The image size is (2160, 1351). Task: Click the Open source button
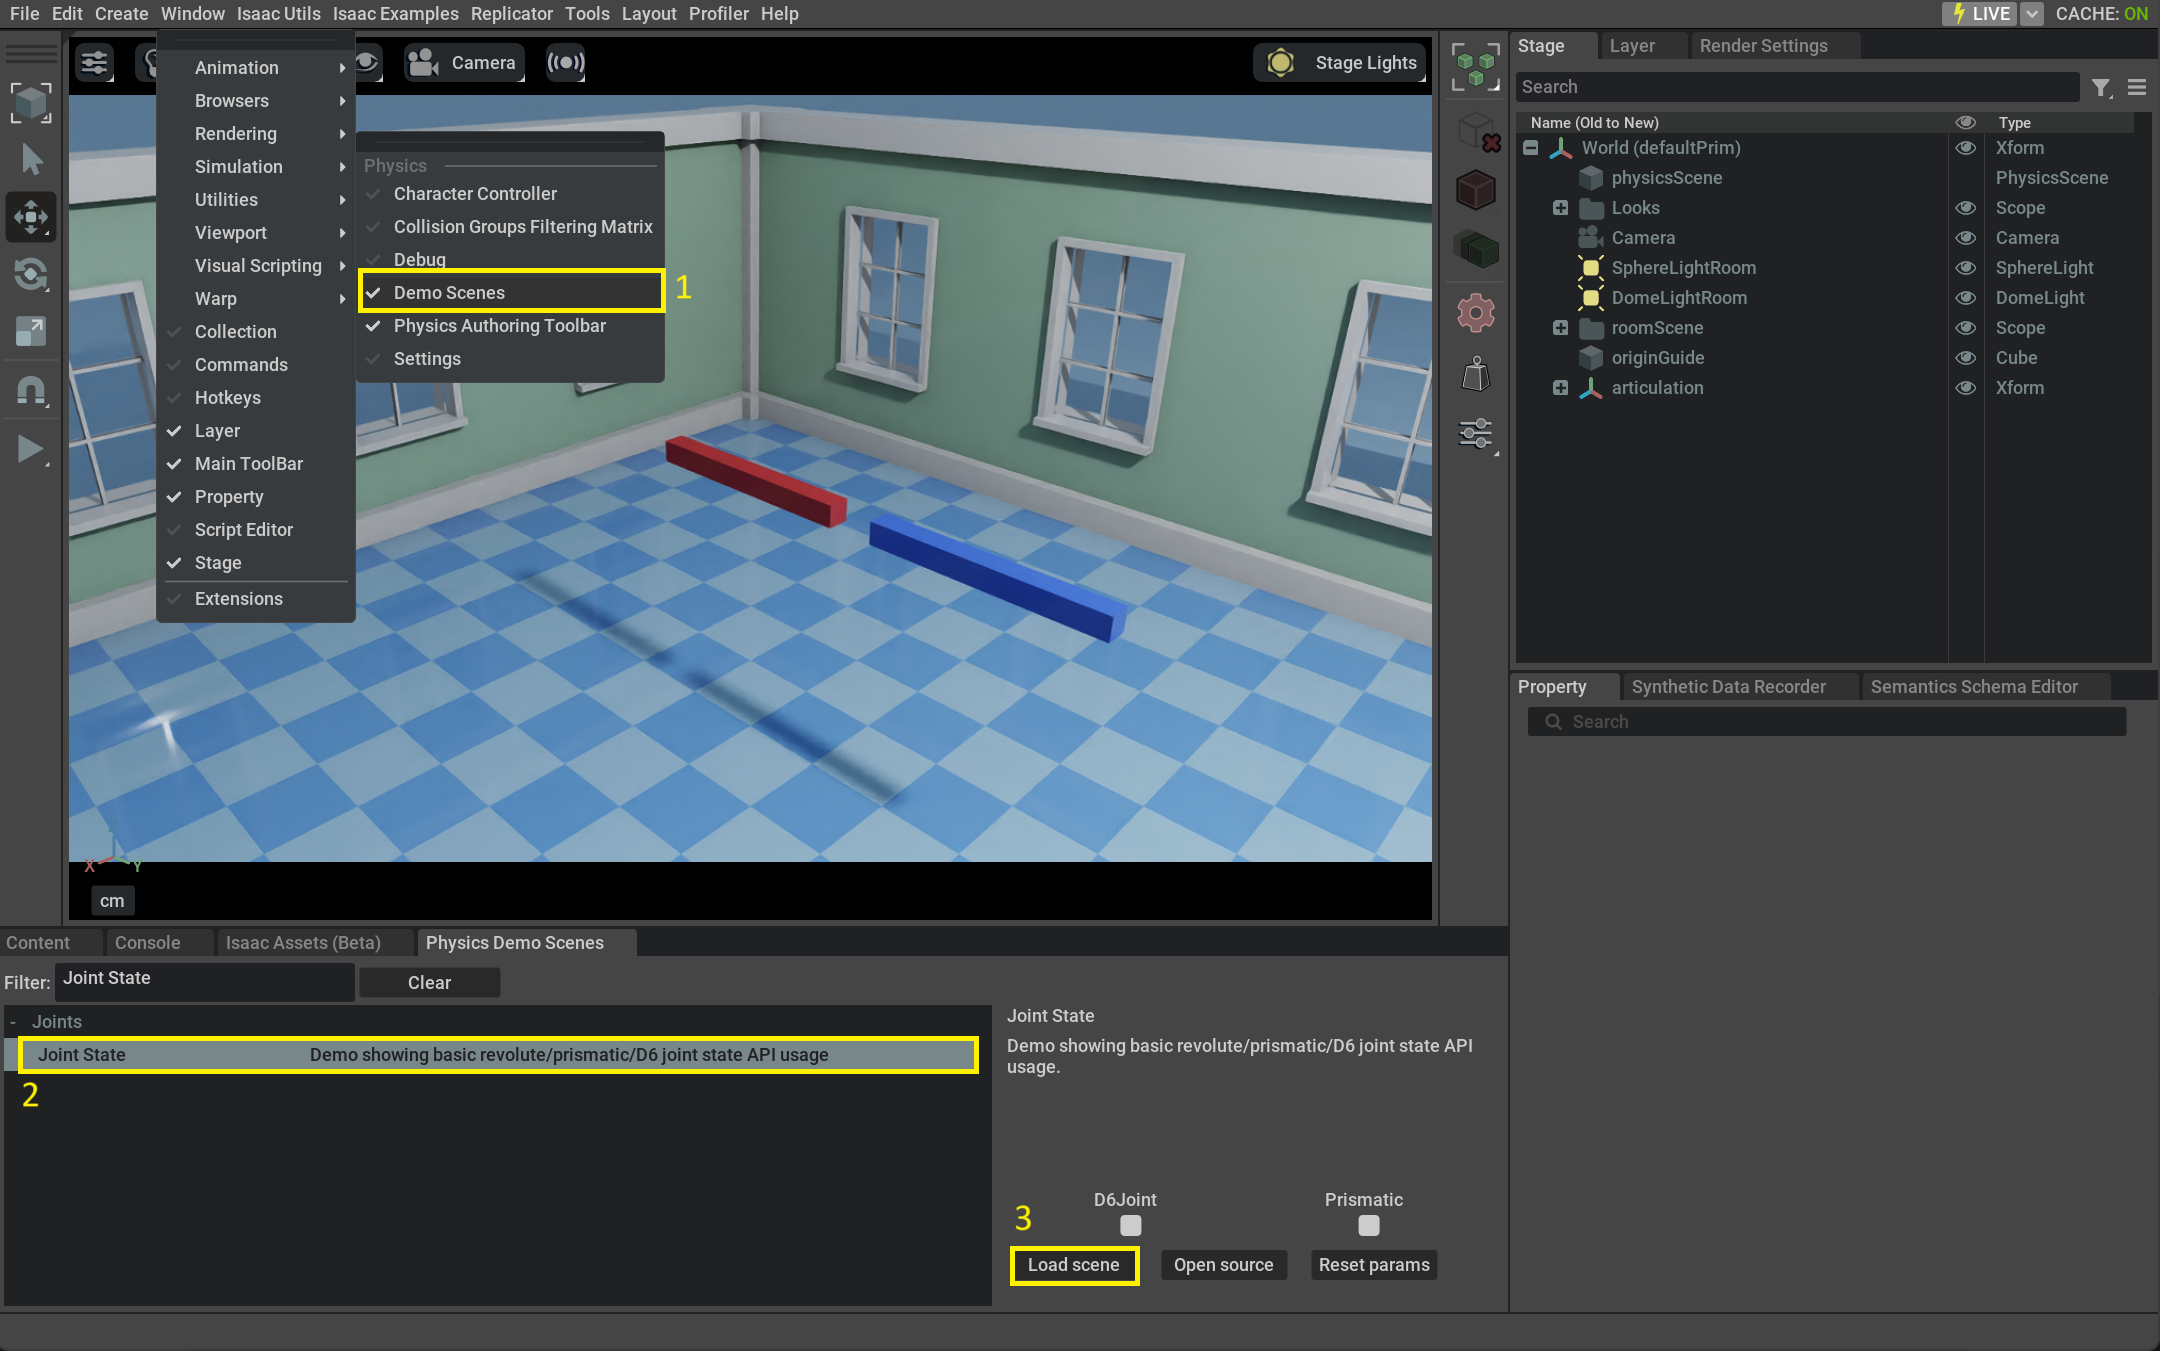tap(1223, 1265)
